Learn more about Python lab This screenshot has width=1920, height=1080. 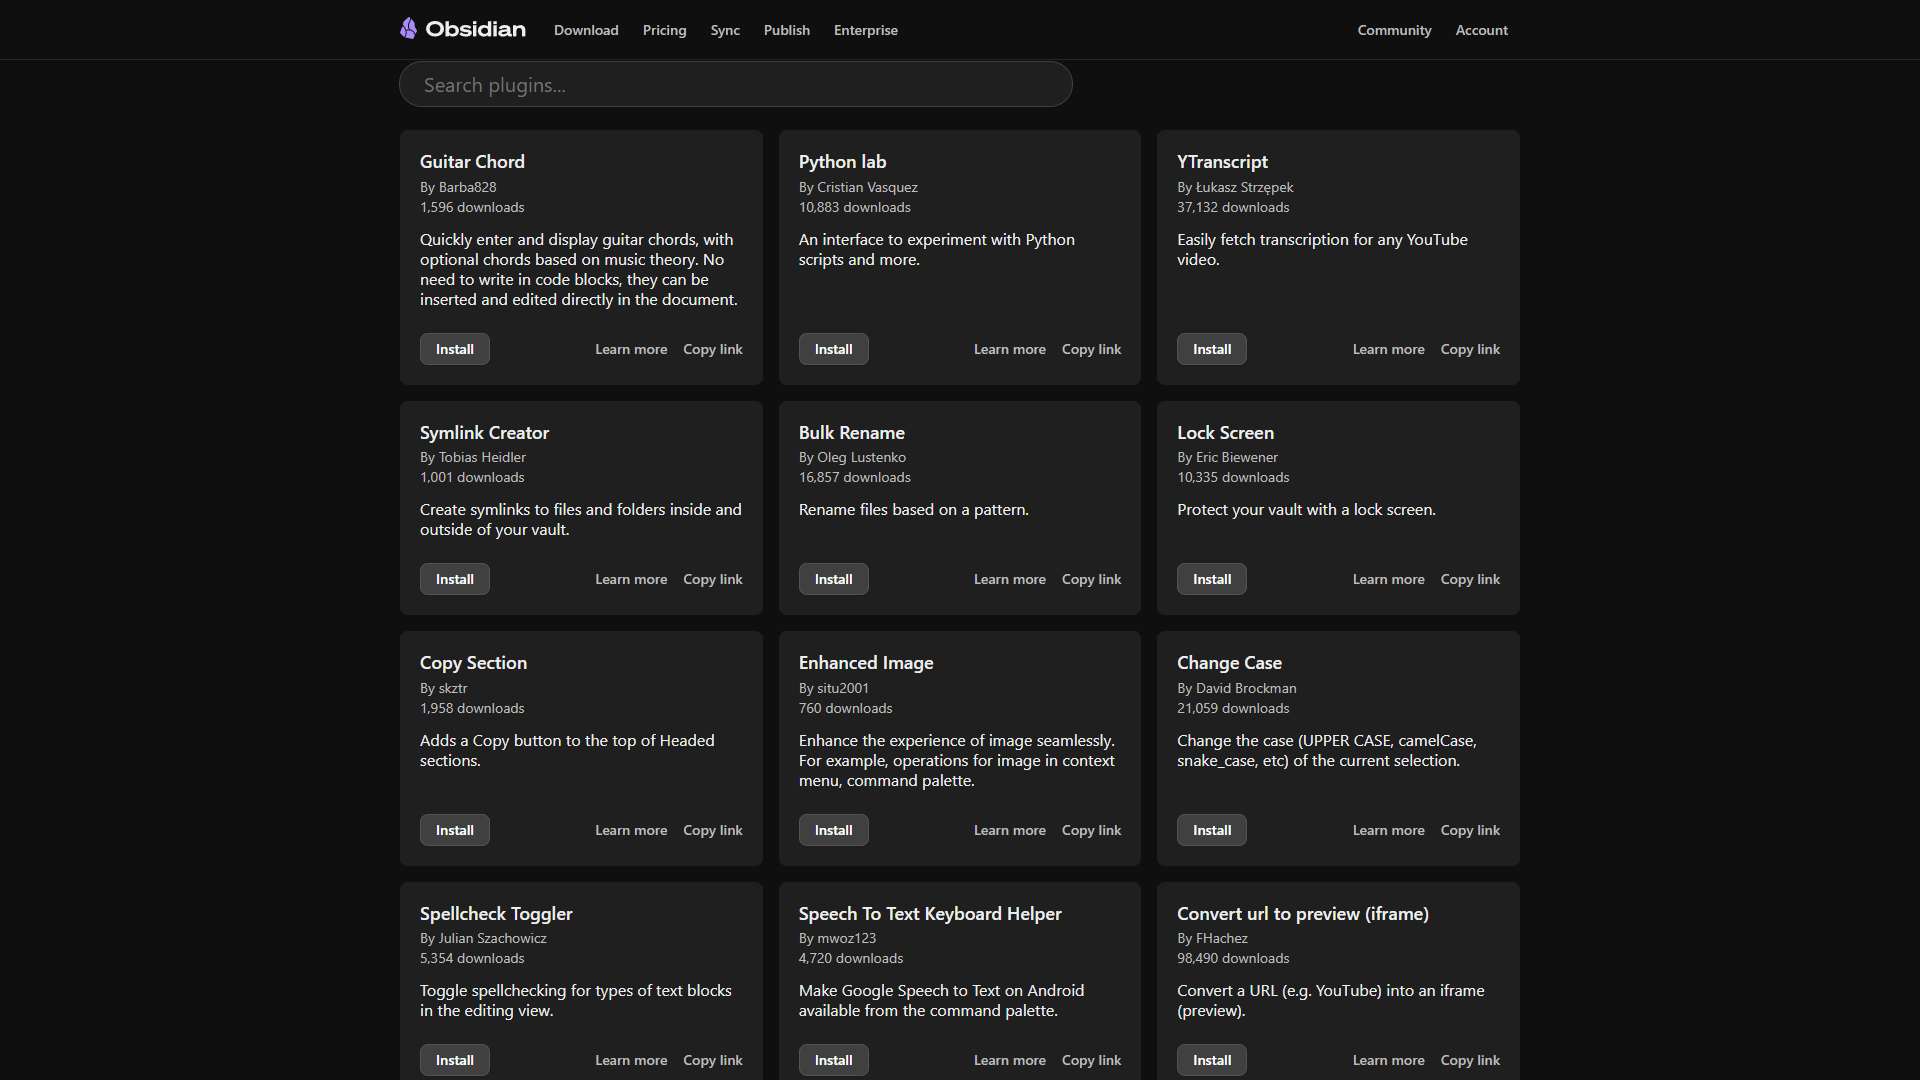(x=1010, y=349)
